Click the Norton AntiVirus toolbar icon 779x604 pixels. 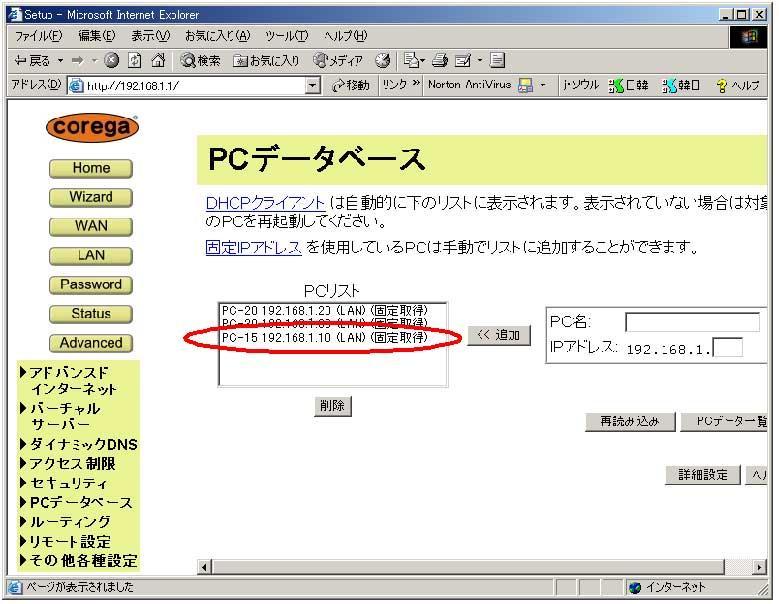[525, 86]
